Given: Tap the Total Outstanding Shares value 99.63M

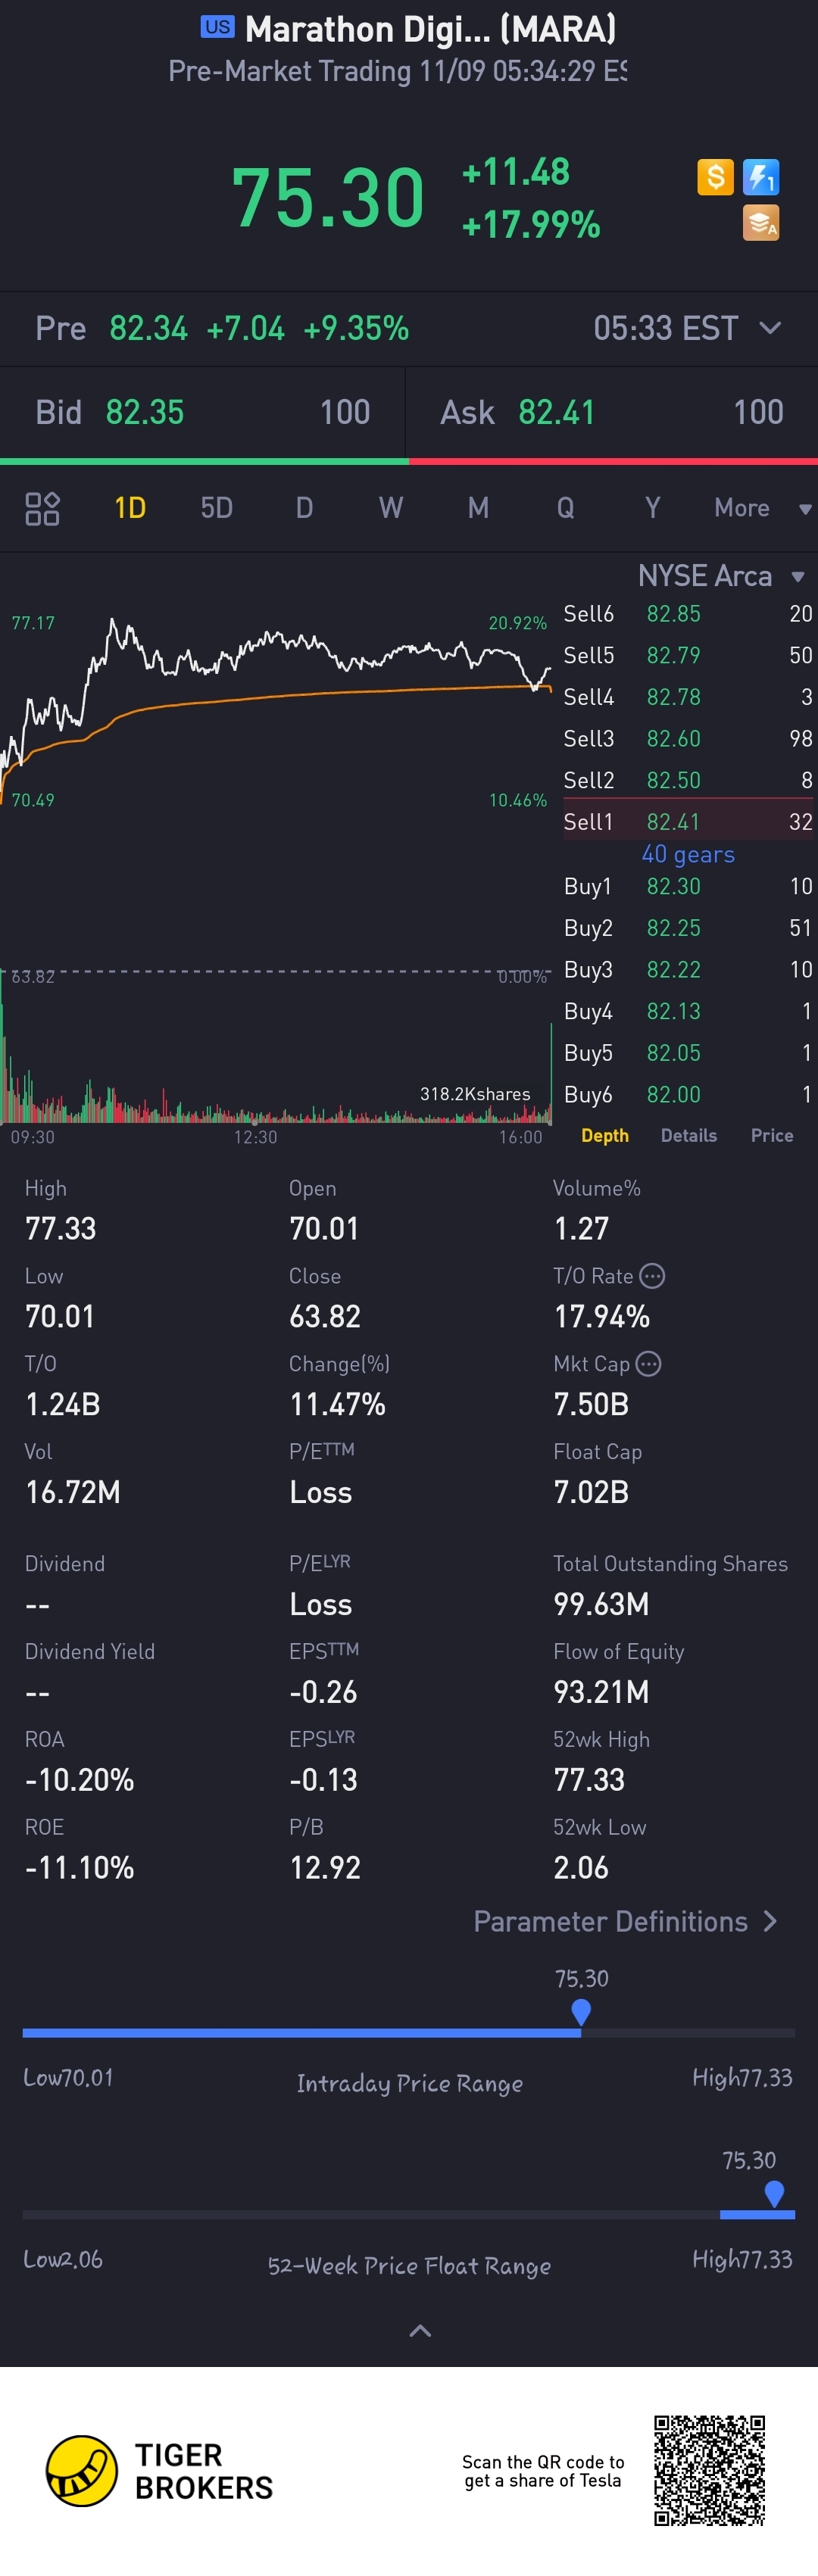Looking at the screenshot, I should (x=601, y=1604).
